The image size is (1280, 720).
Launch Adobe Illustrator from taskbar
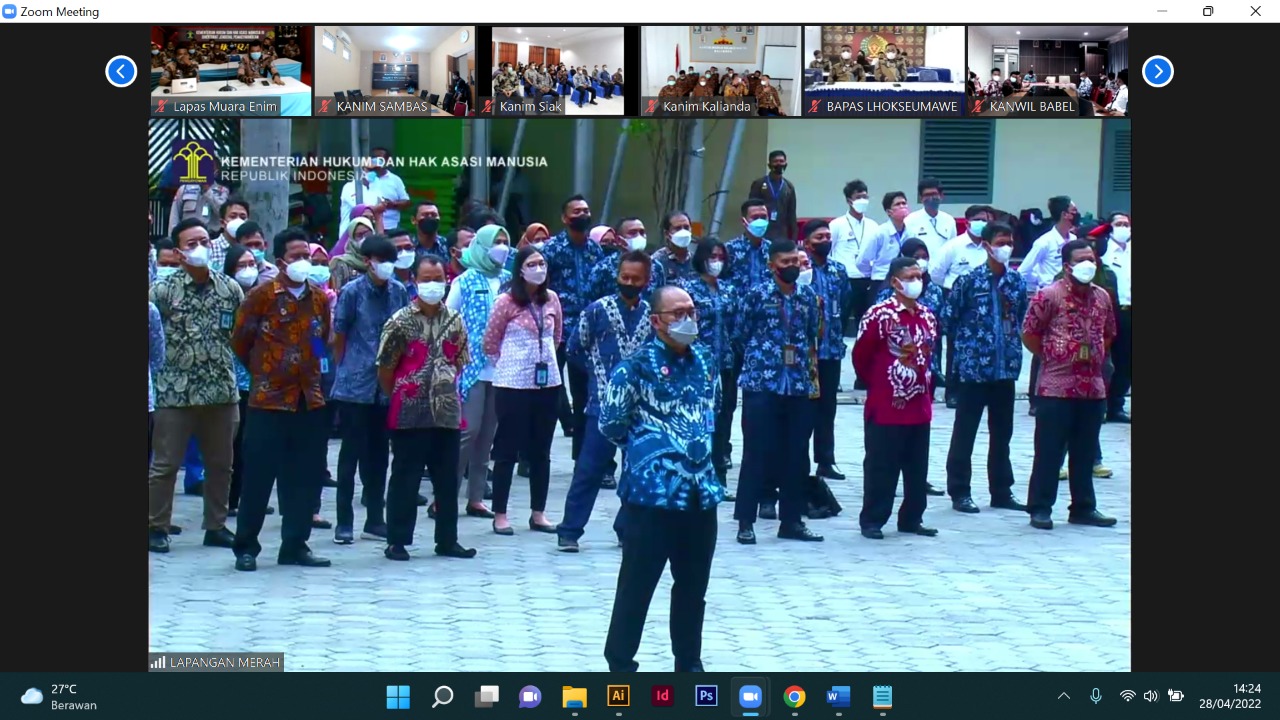(x=618, y=696)
